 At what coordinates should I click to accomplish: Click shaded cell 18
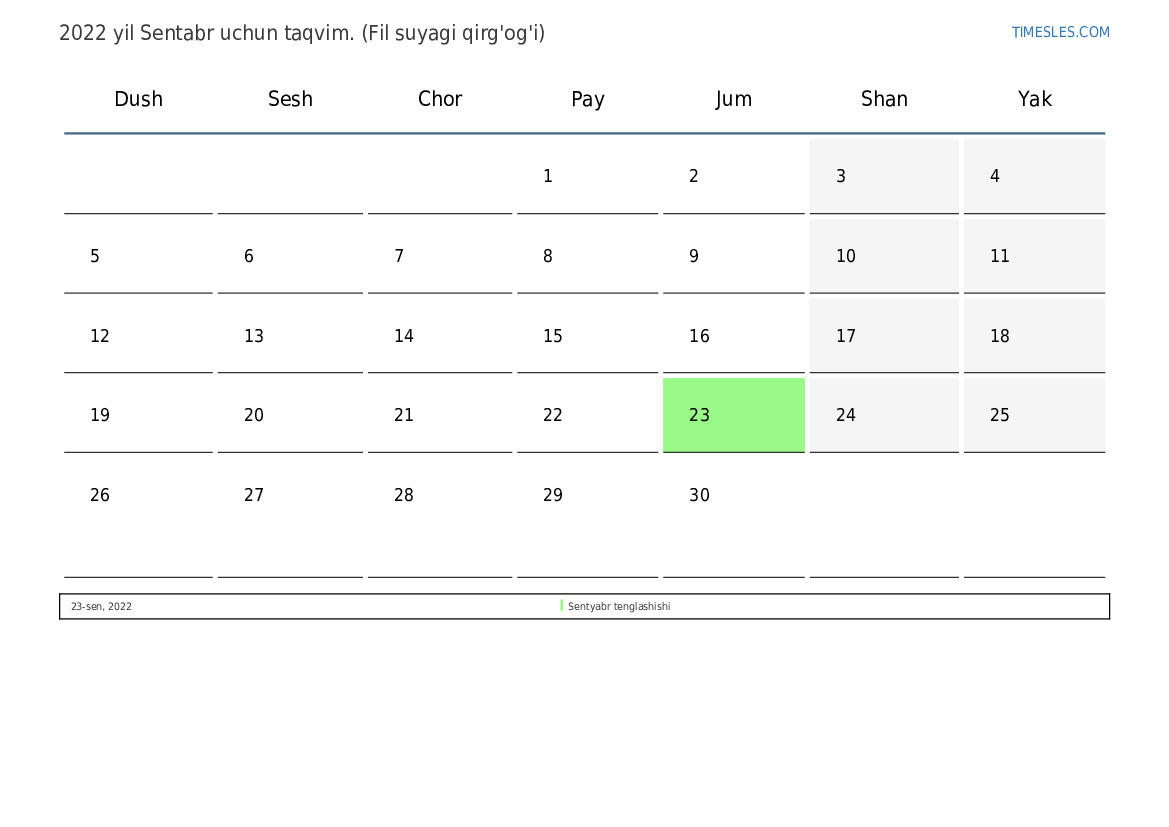pos(1035,336)
